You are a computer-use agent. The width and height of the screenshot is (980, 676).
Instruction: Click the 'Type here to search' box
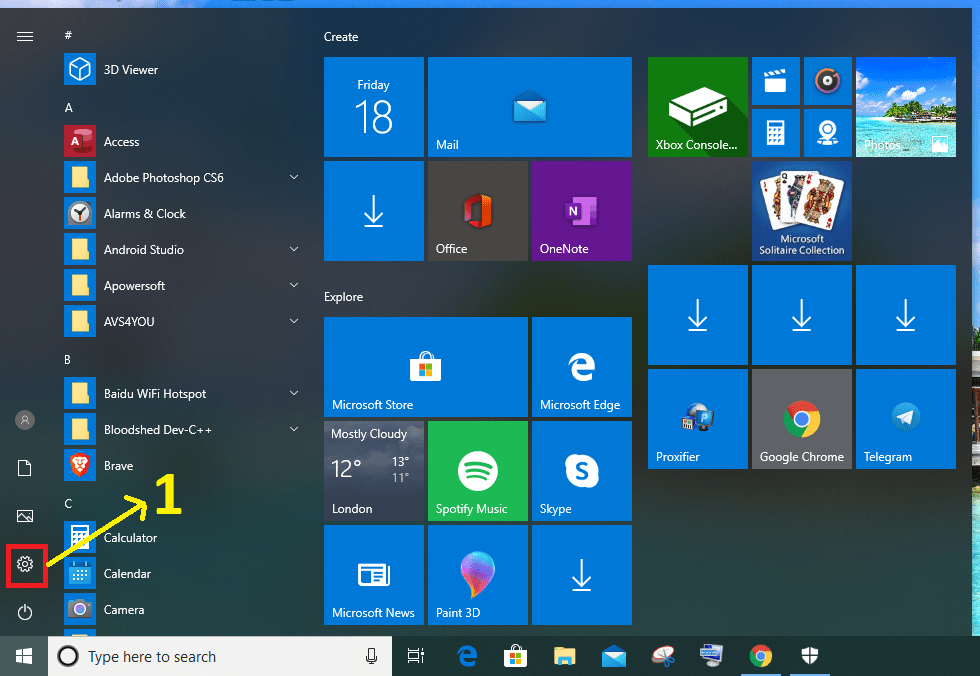coord(220,656)
